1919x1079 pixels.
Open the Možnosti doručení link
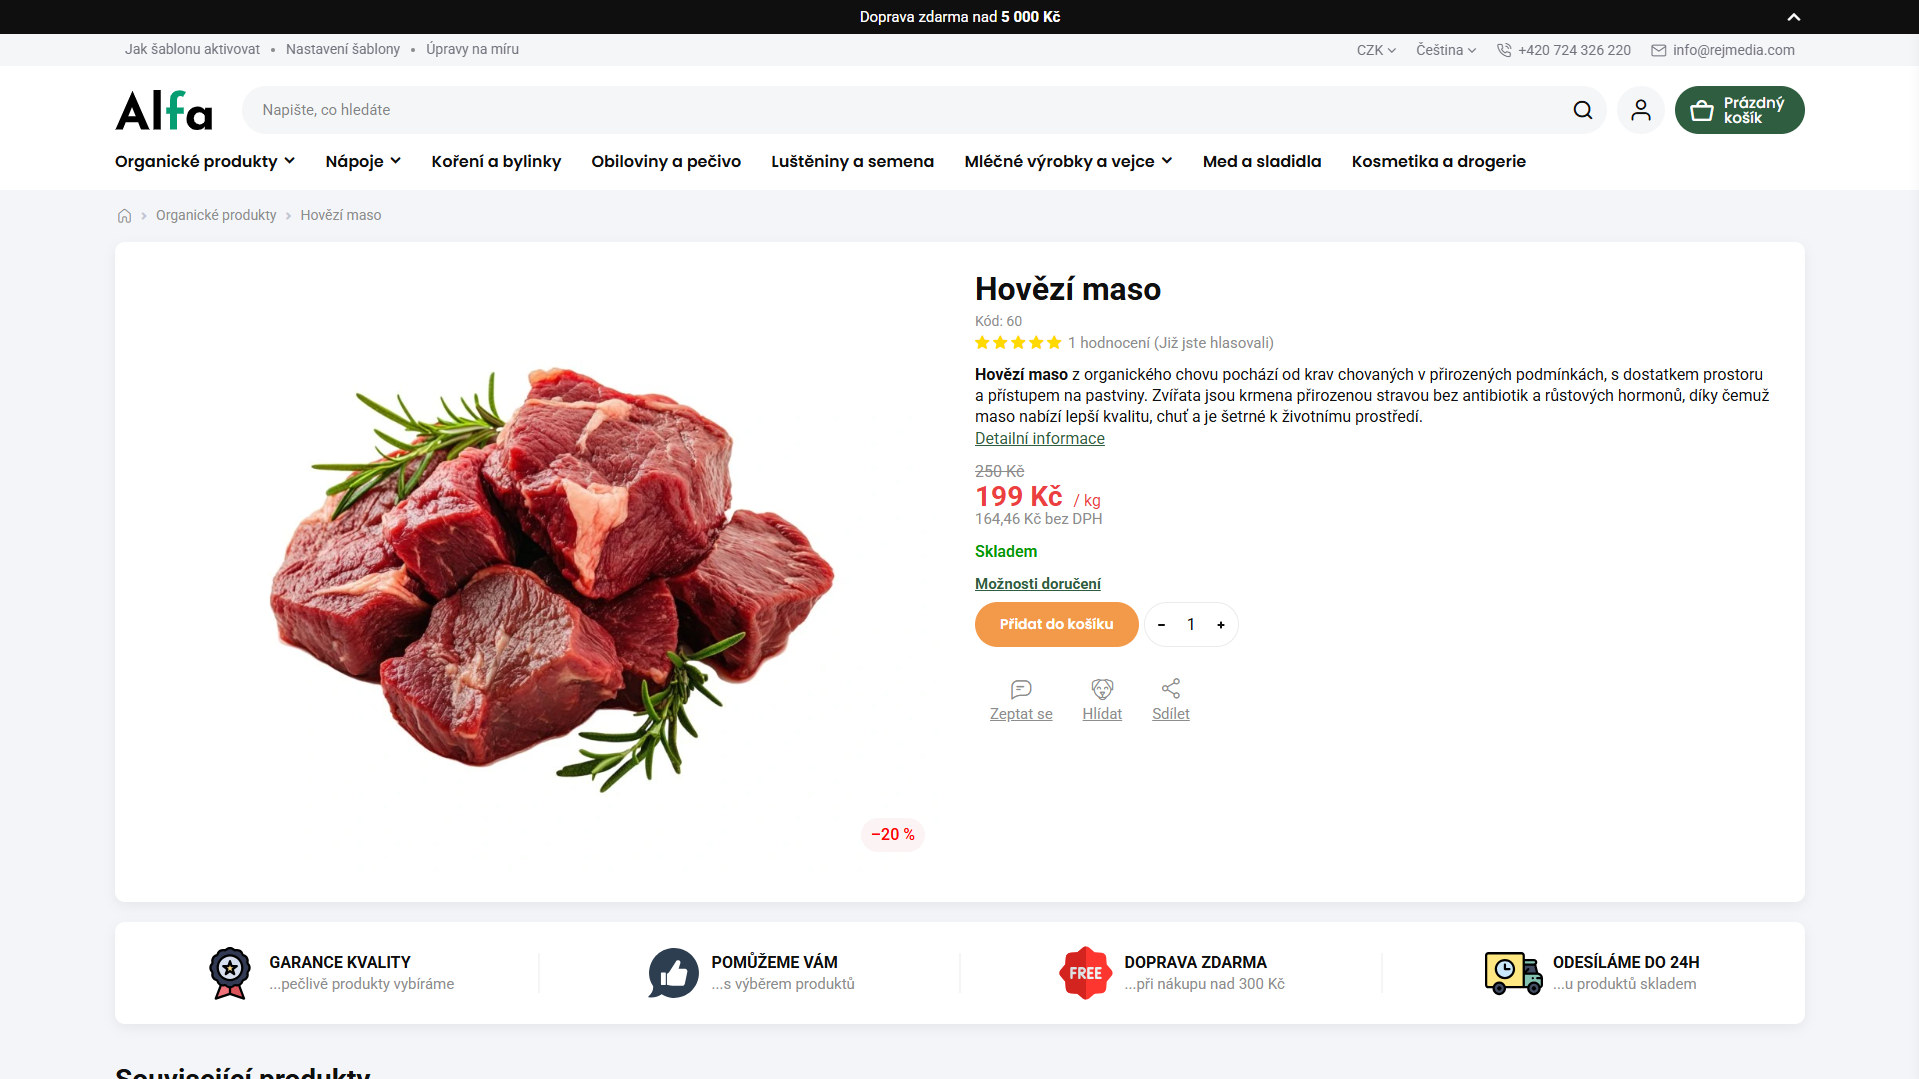click(x=1038, y=584)
